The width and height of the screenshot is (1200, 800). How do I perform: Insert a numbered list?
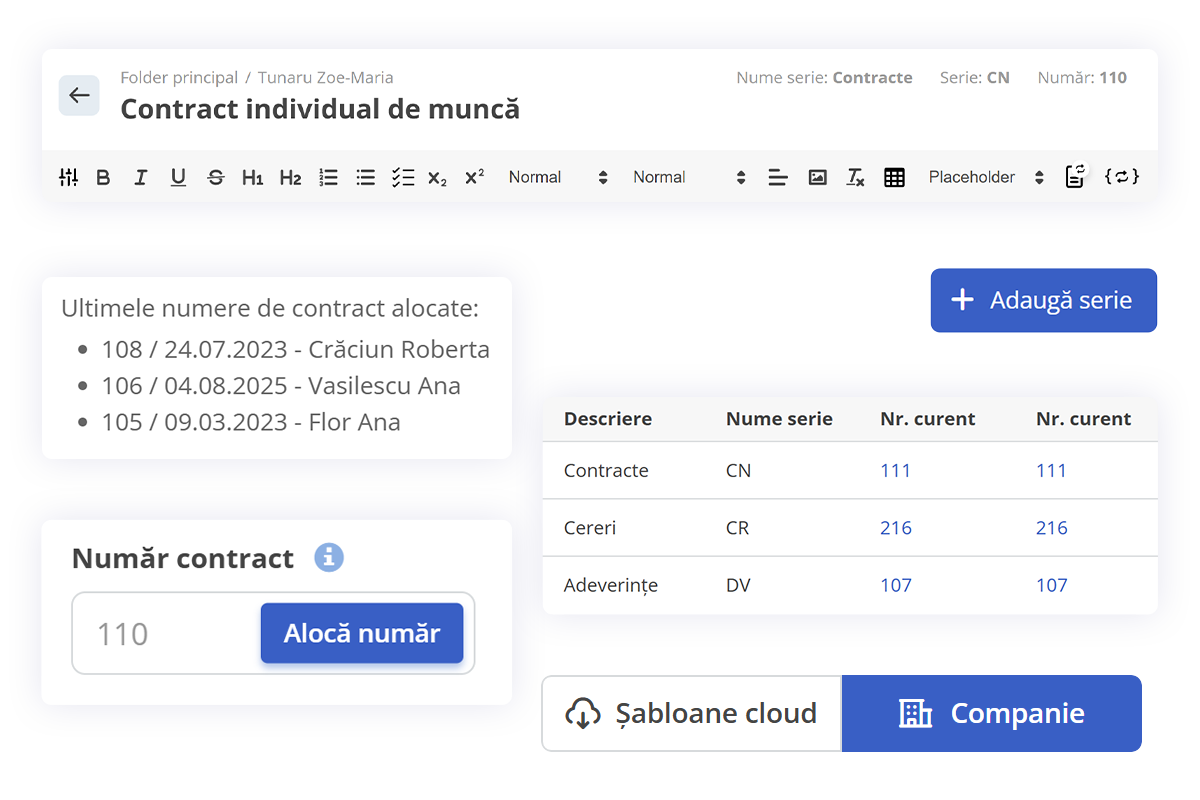328,178
